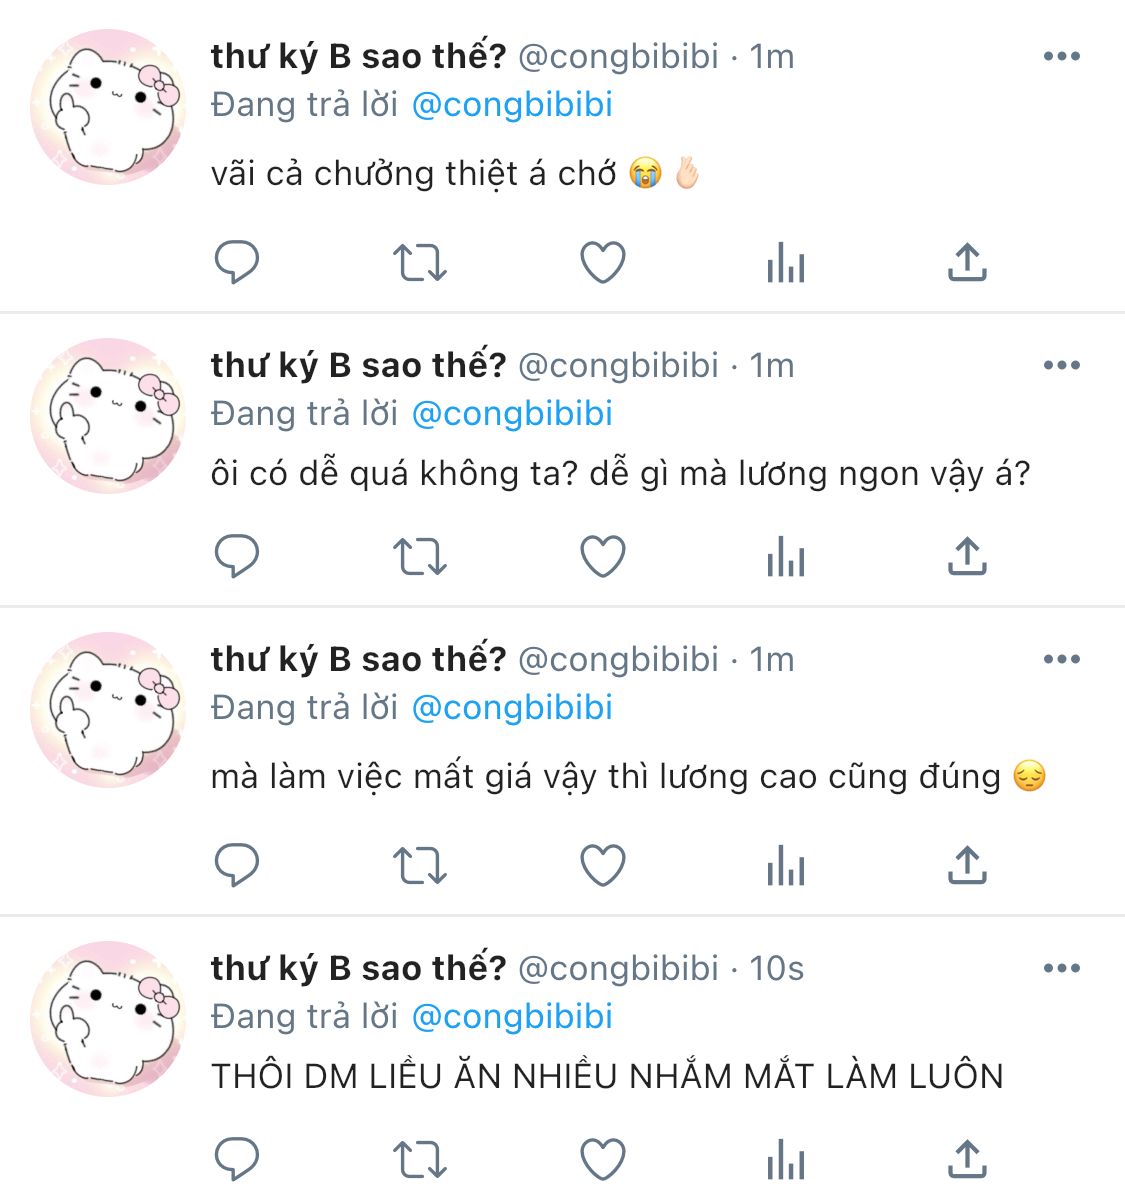View analytics of "vãi cả chưởng" tweet
The height and width of the screenshot is (1204, 1125).
tap(785, 263)
